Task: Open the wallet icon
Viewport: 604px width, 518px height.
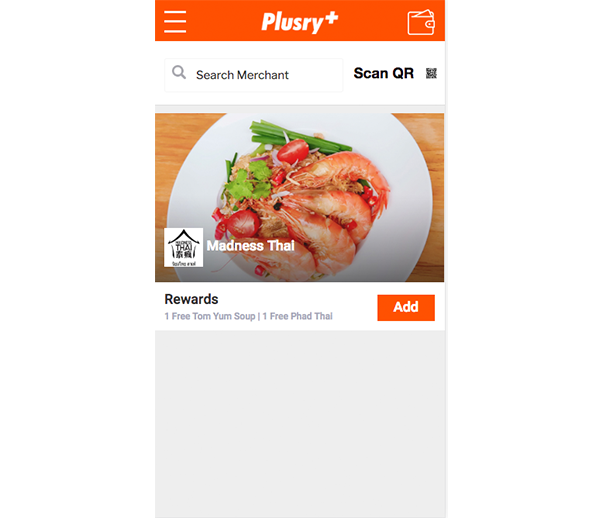Action: tap(421, 22)
